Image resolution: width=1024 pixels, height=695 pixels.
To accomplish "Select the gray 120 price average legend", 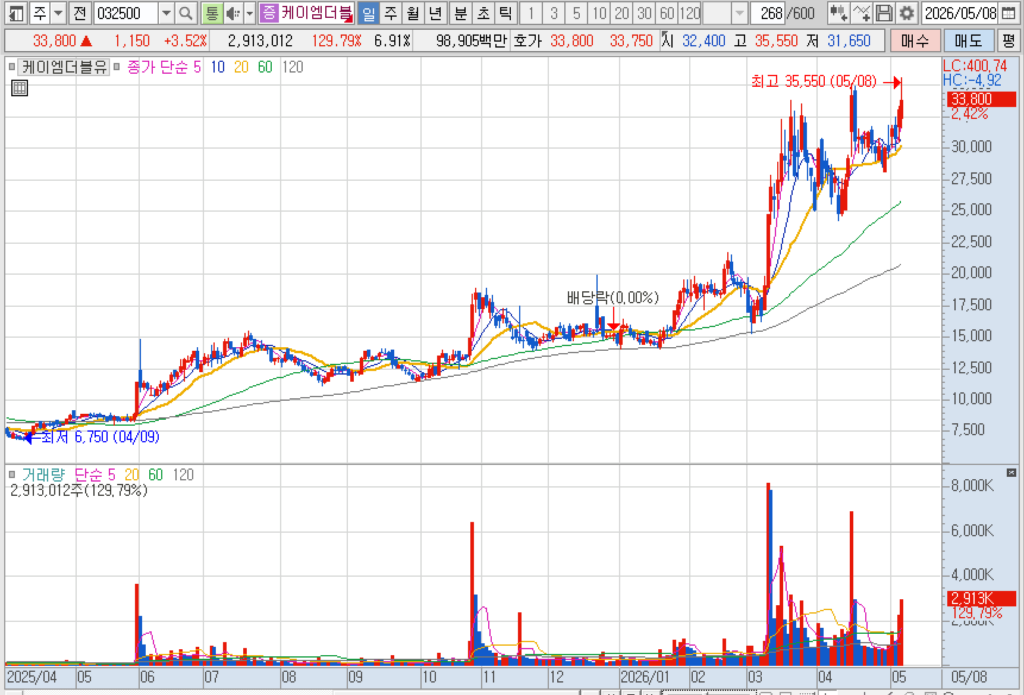I will [293, 67].
